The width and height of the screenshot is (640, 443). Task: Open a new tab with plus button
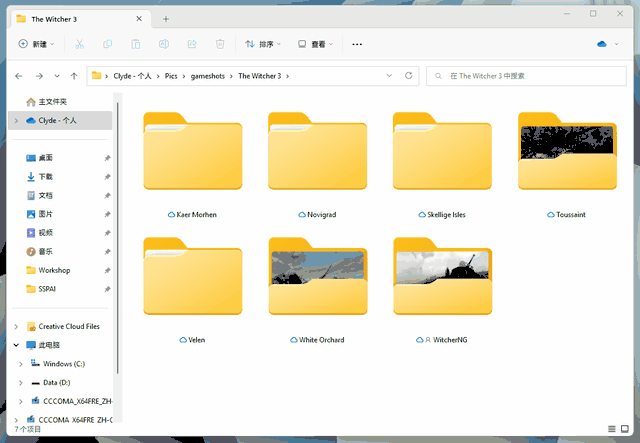(166, 19)
